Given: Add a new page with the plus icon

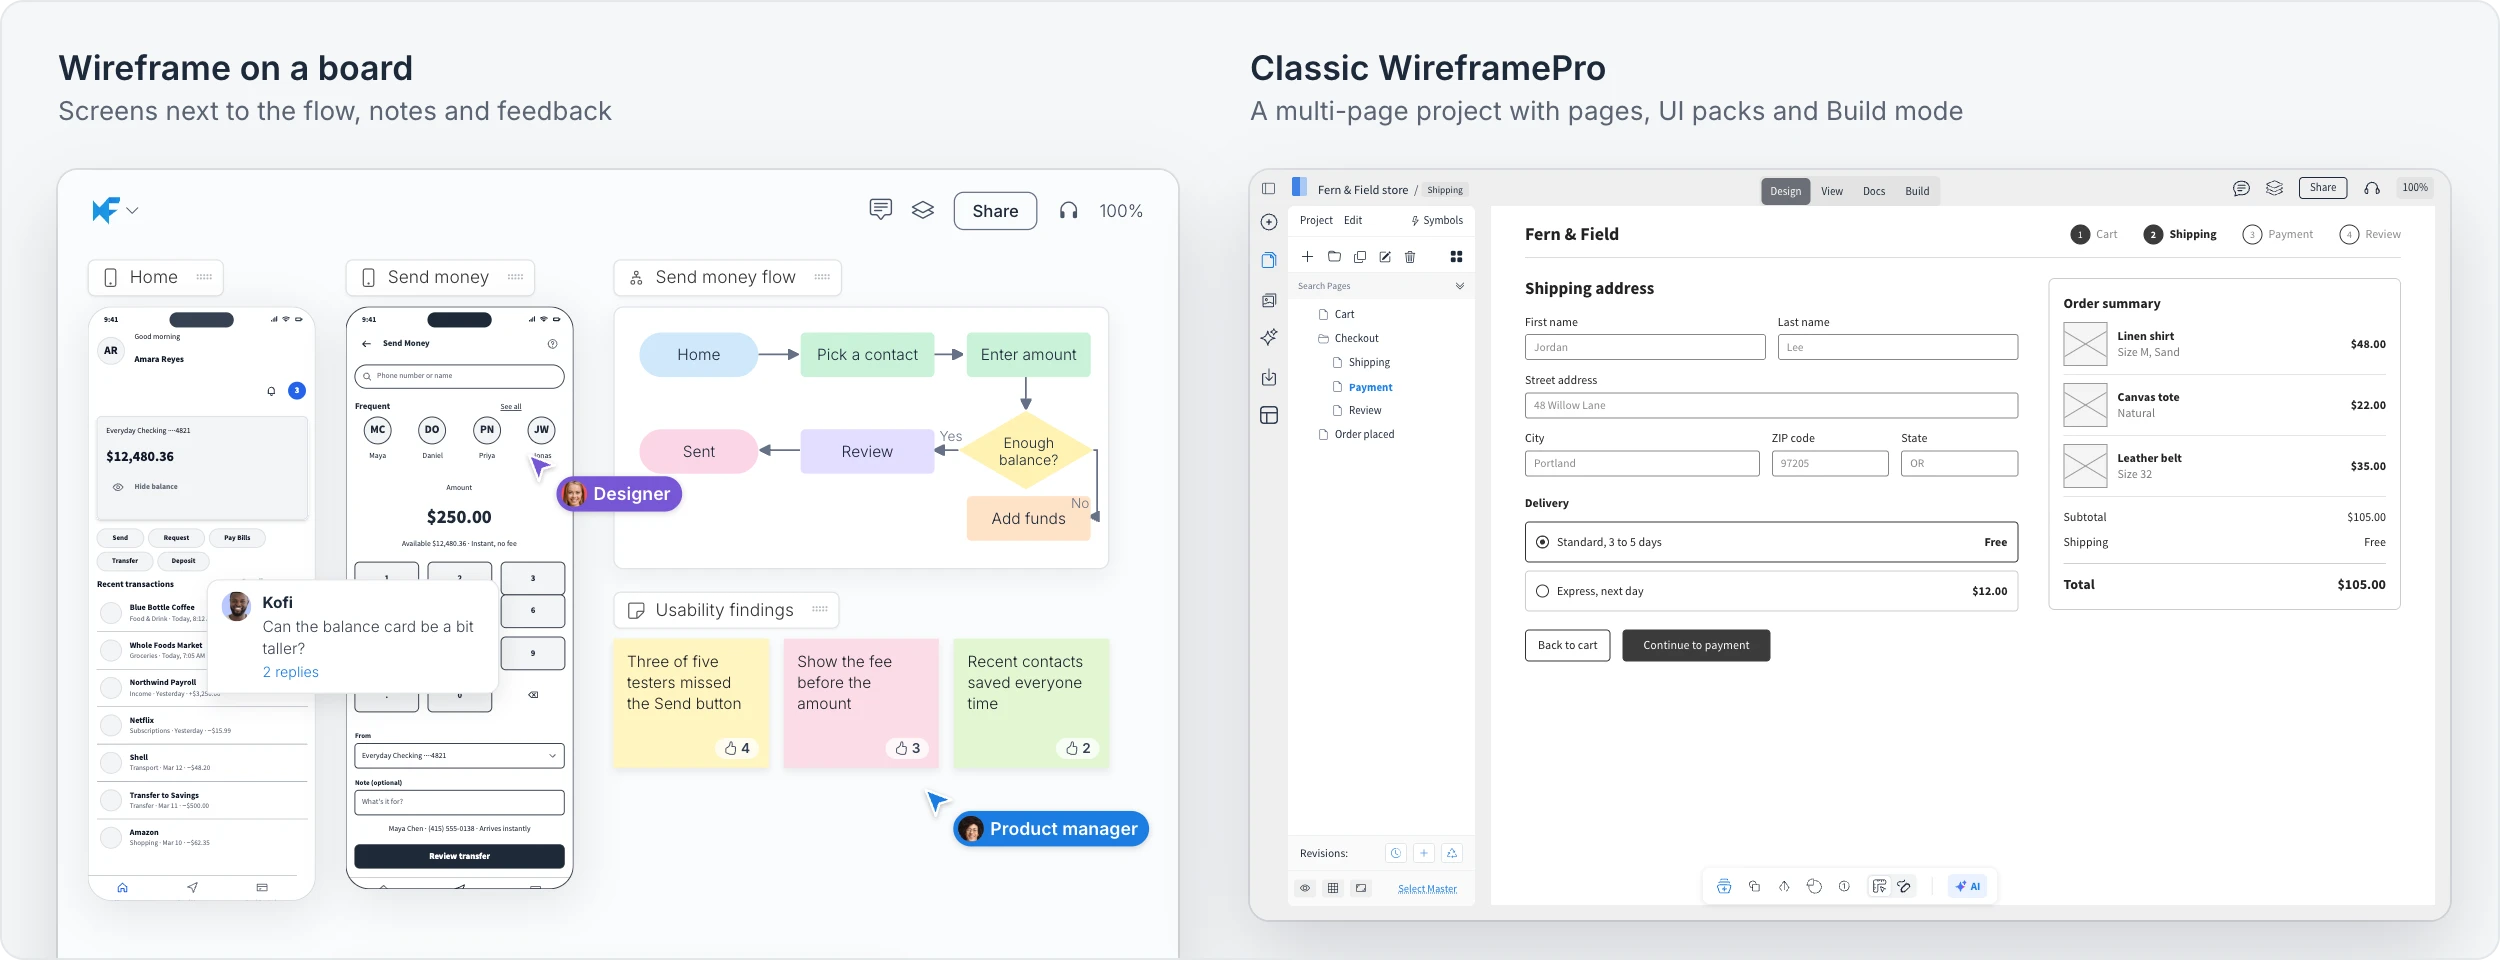Looking at the screenshot, I should click(1307, 257).
